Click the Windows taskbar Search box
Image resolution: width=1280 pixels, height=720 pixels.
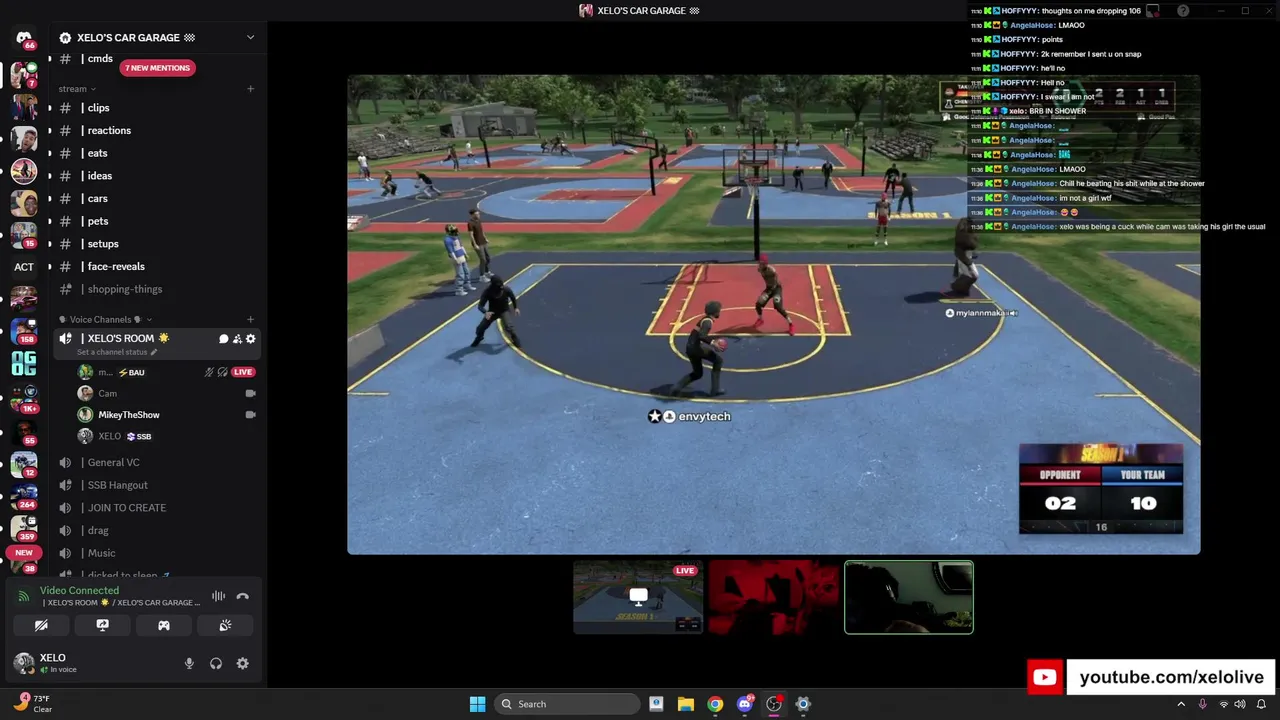click(568, 704)
